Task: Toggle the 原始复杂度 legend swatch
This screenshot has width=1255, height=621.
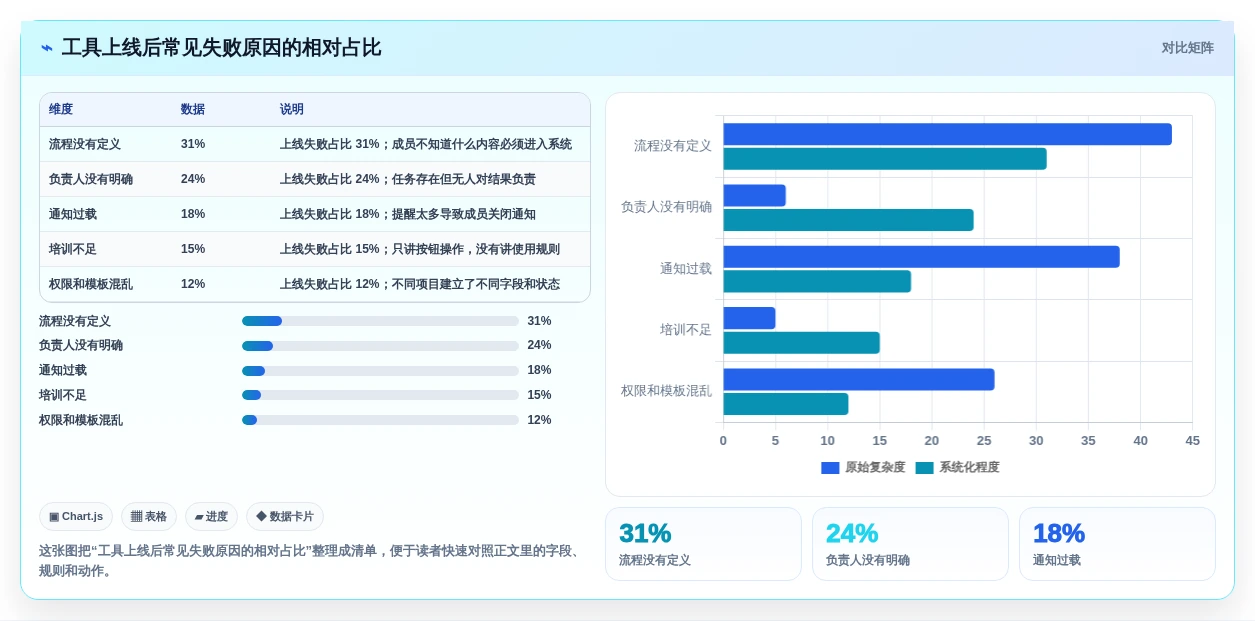Action: 830,467
